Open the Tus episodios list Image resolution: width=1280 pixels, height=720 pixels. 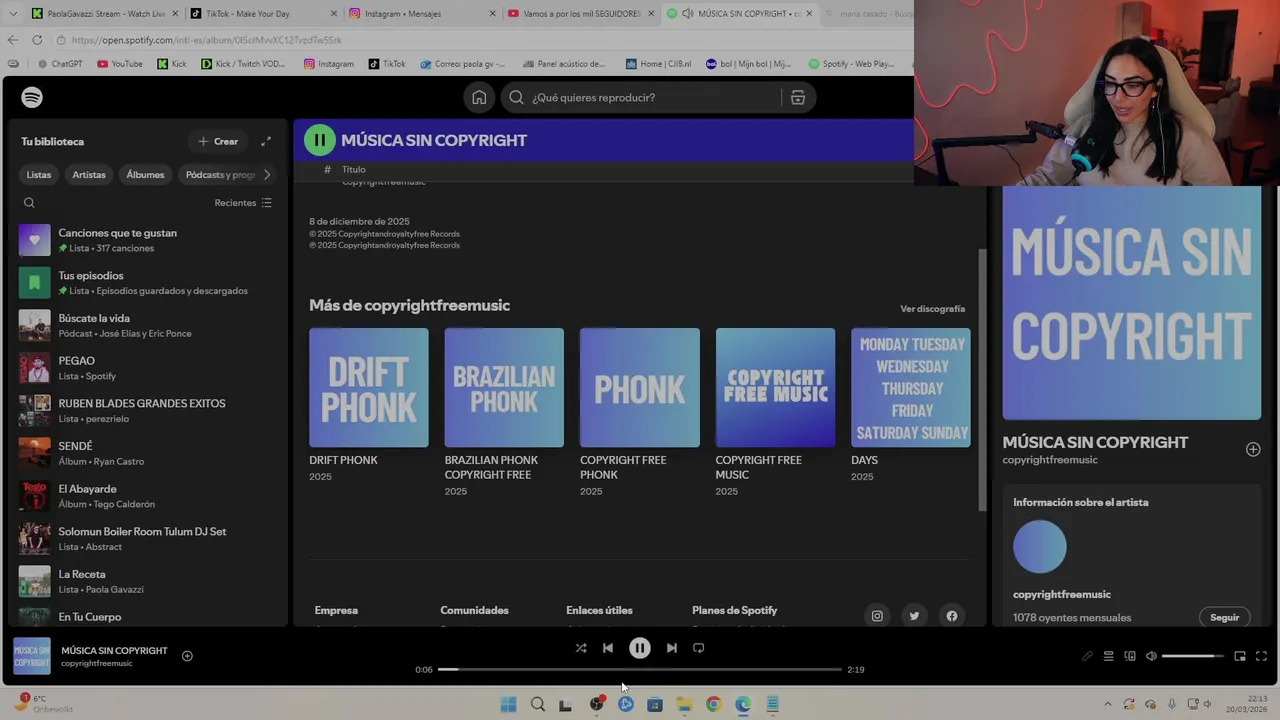[146, 283]
